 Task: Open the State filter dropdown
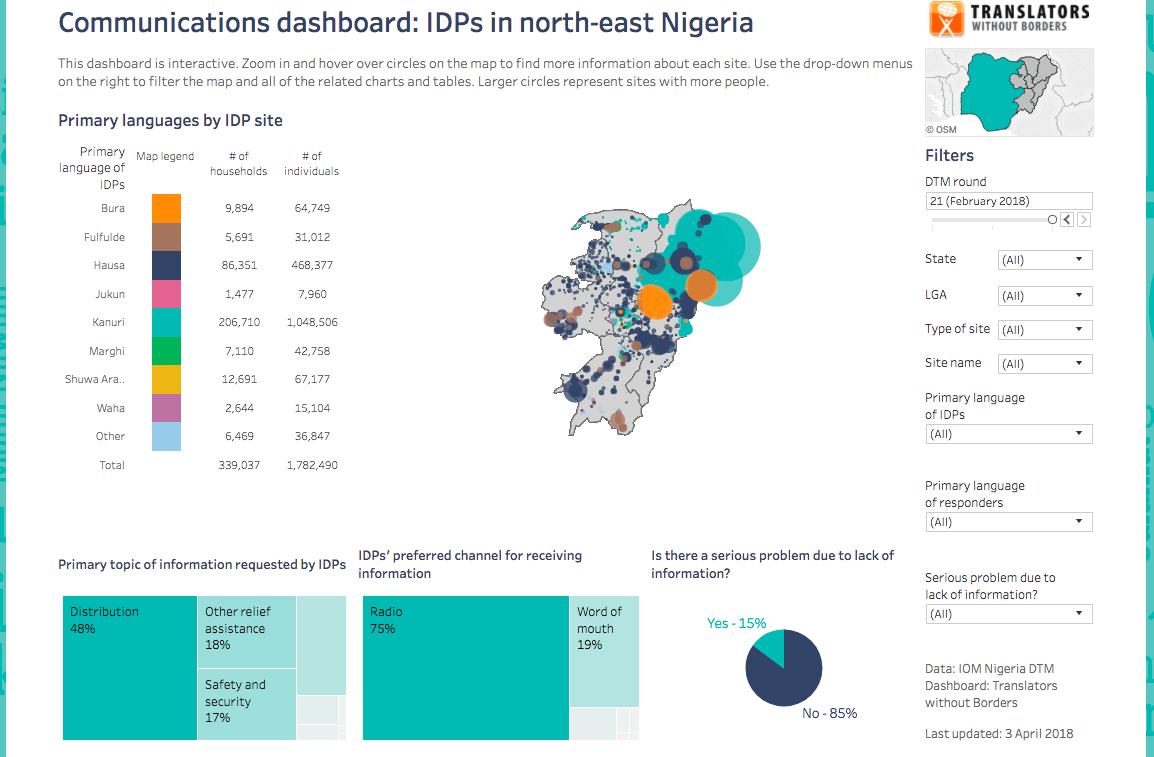(1045, 260)
